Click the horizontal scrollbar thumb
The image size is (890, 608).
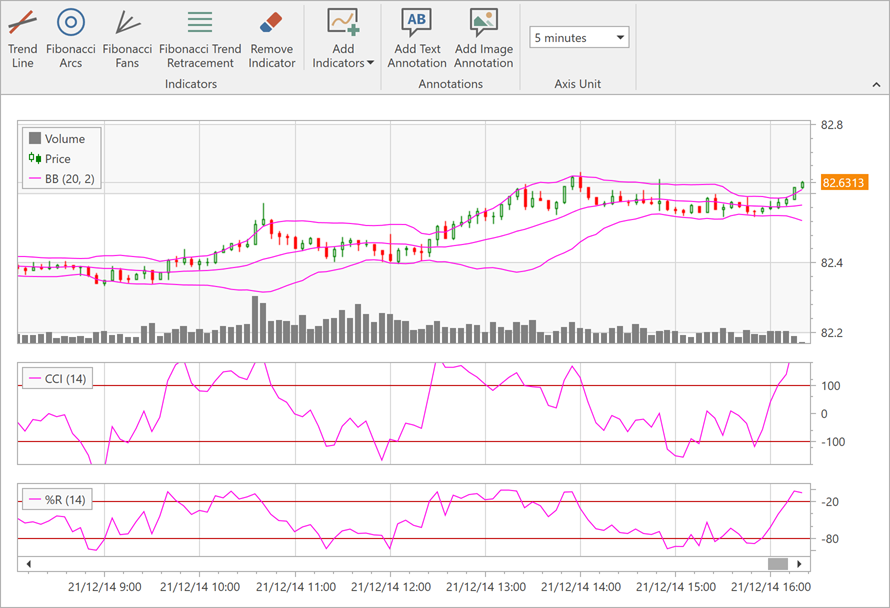(x=778, y=564)
